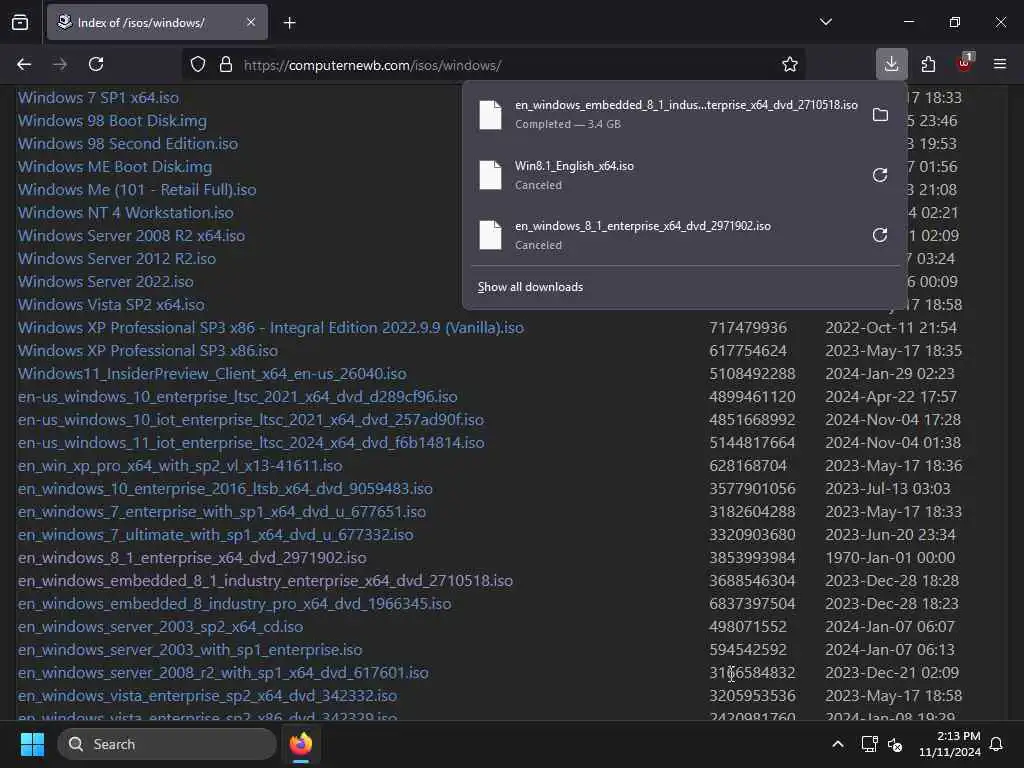Retry Win8.1_English_x64.iso download

point(880,175)
